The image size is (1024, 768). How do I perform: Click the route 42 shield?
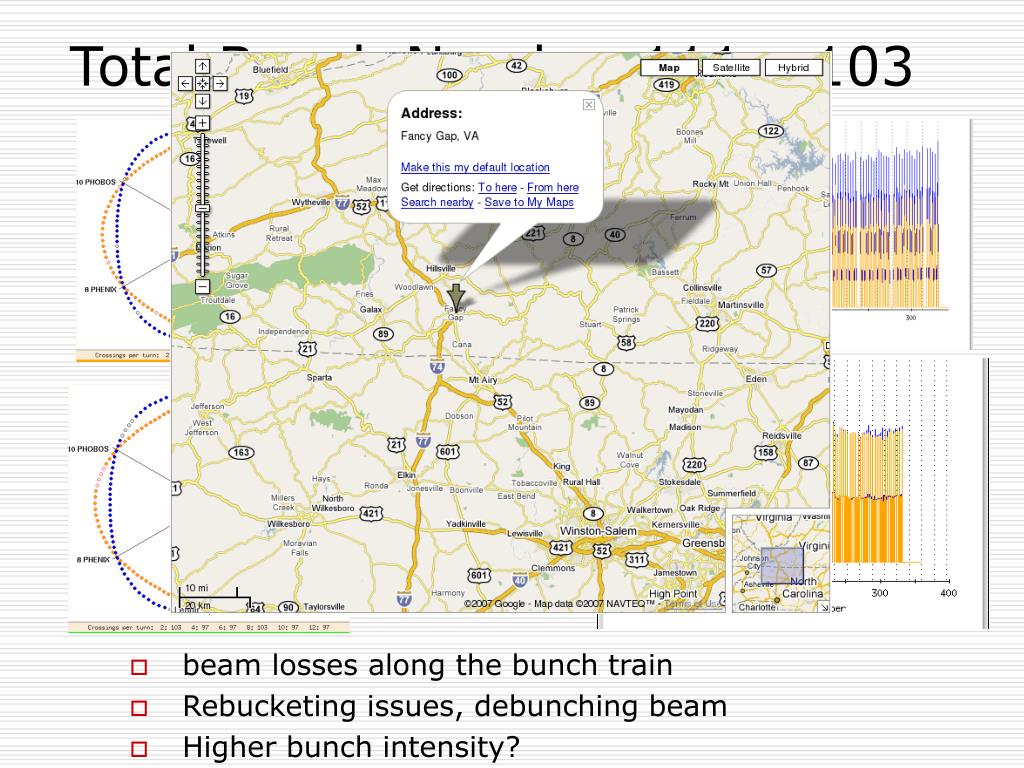(x=517, y=65)
